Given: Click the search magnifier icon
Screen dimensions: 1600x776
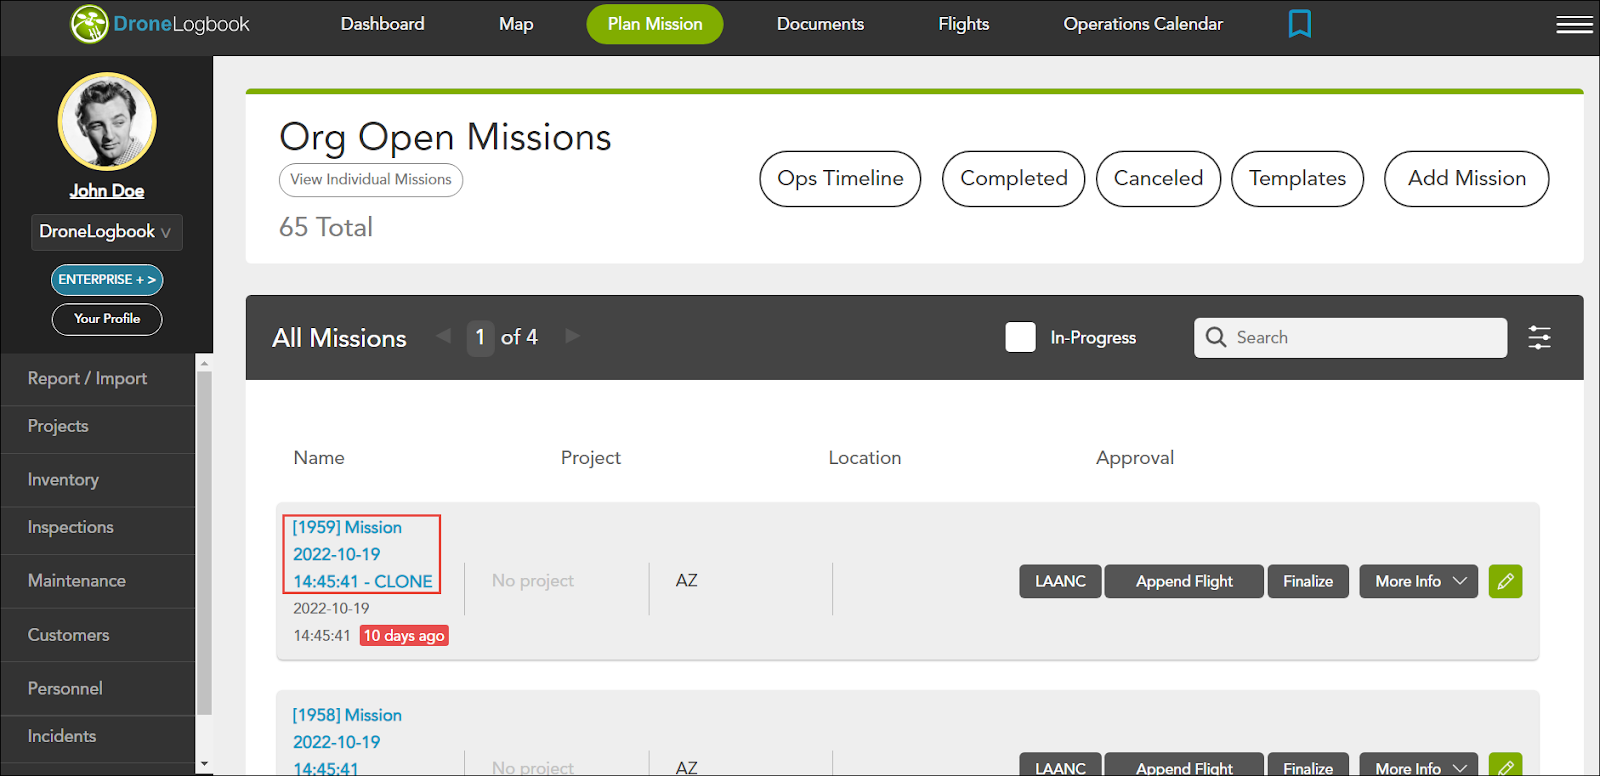Looking at the screenshot, I should point(1216,337).
